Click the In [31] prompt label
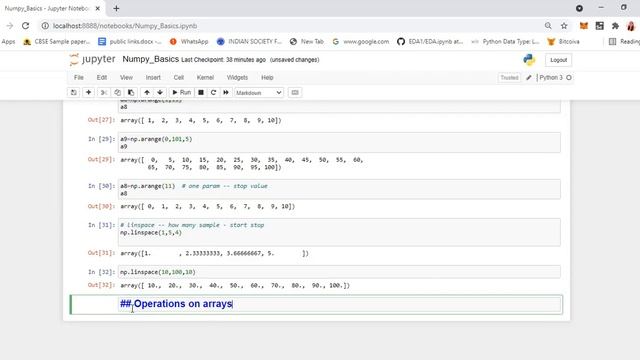Screen dimensions: 640x360 (102, 225)
